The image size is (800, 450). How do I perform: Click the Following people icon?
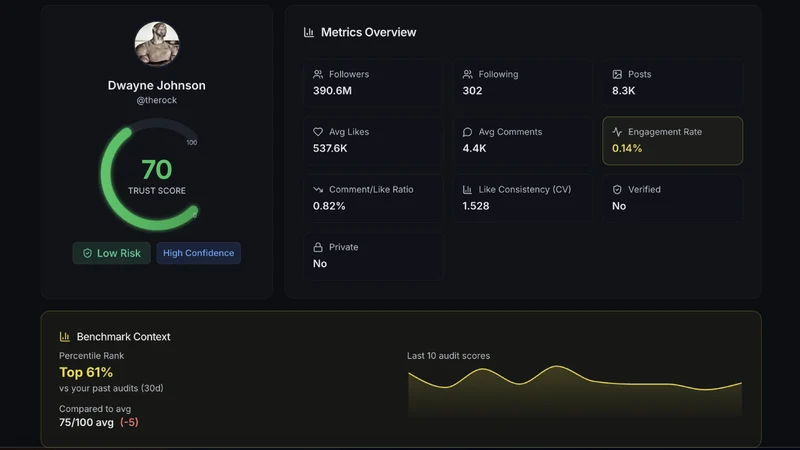pos(467,74)
